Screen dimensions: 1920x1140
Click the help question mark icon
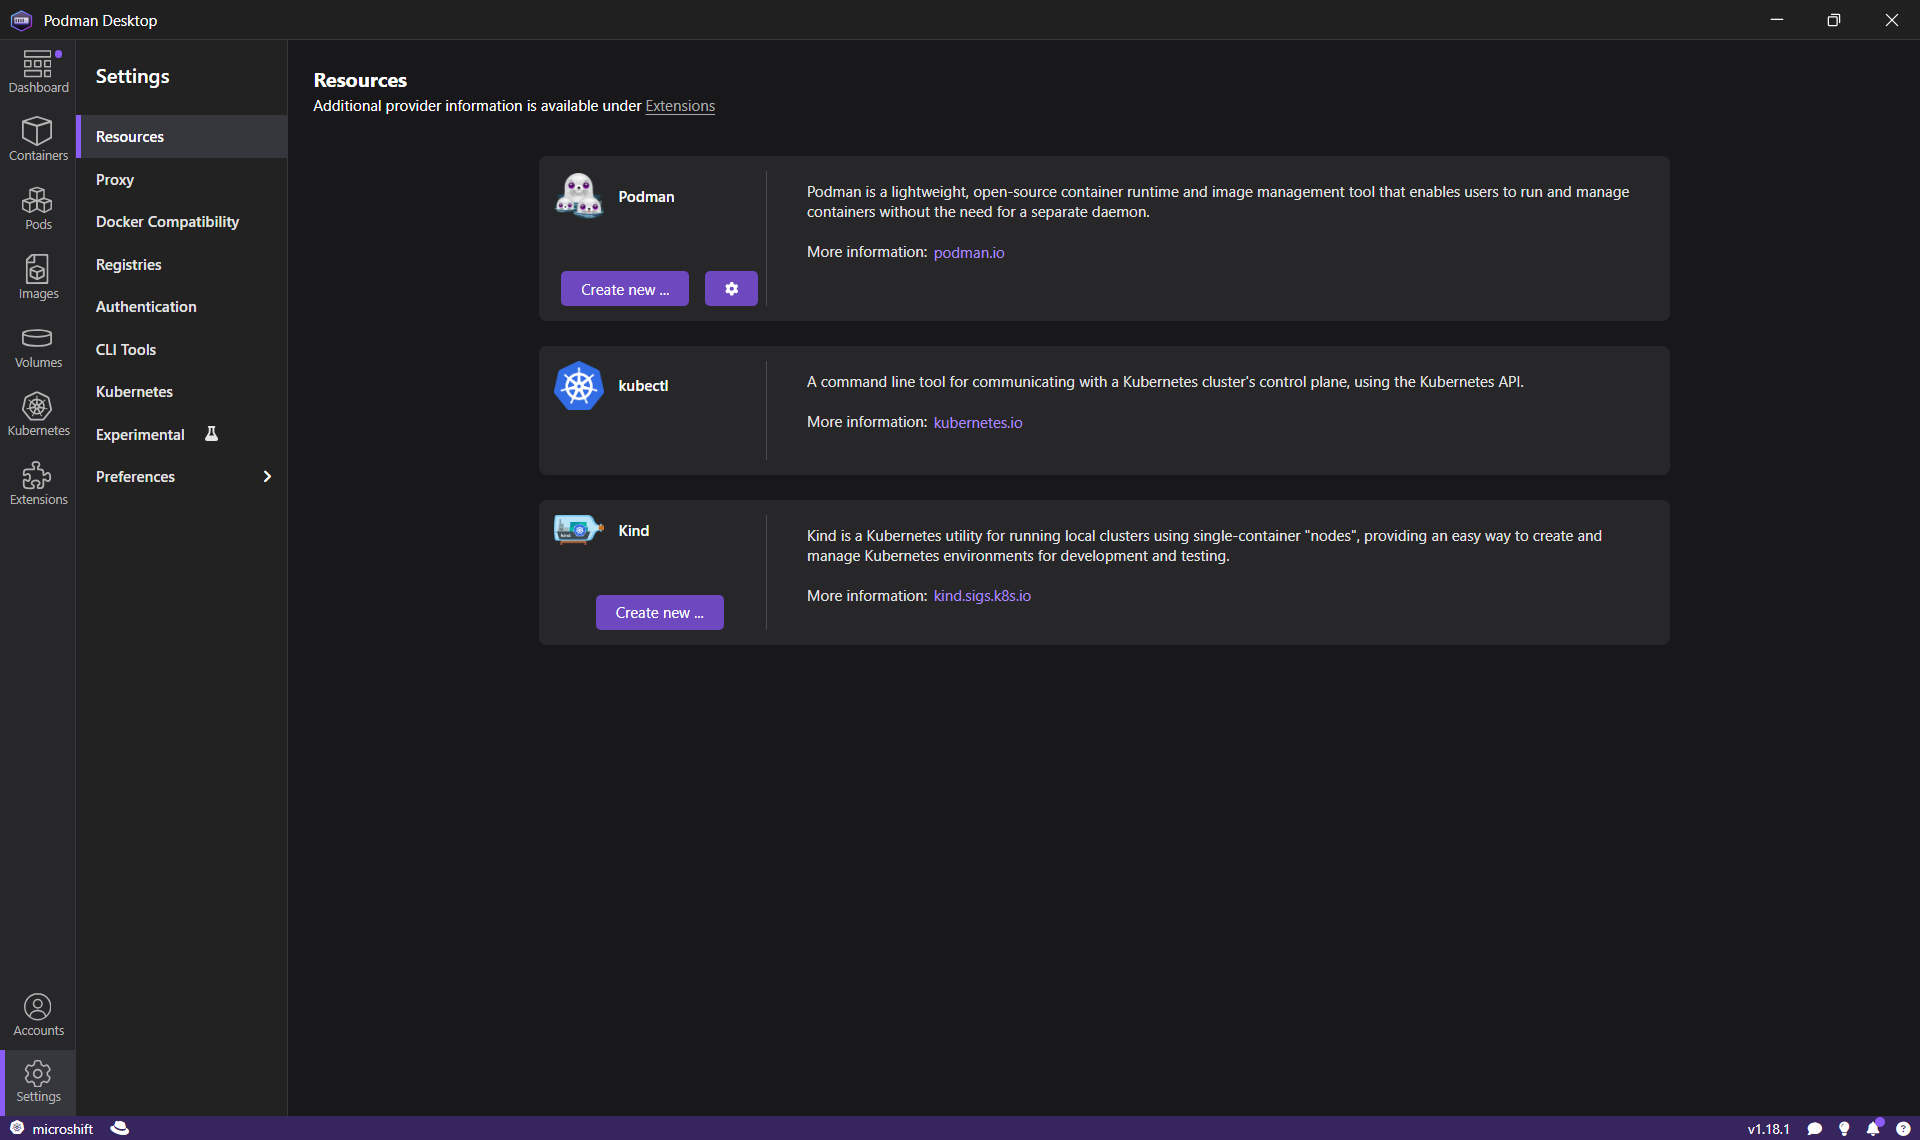tap(1903, 1128)
